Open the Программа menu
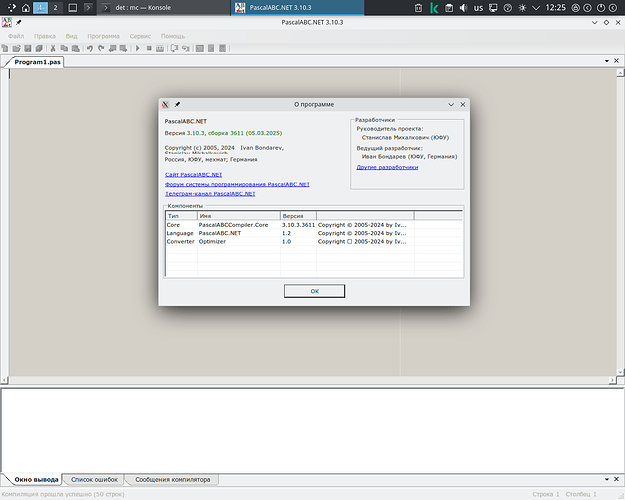The height and width of the screenshot is (500, 625). 104,36
